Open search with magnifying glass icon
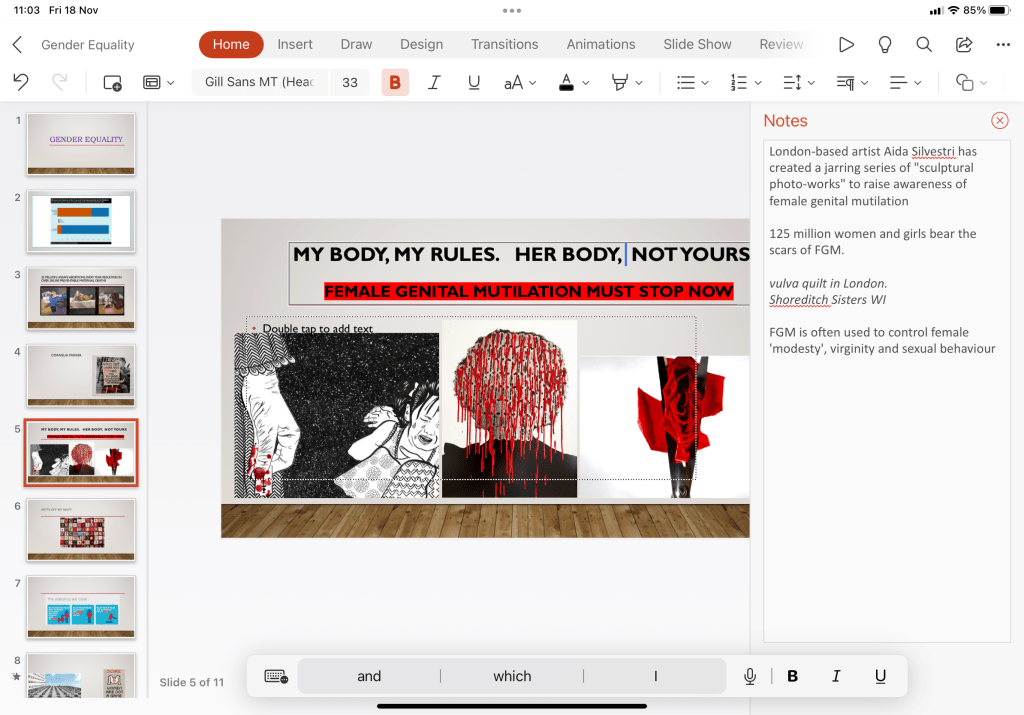 924,45
